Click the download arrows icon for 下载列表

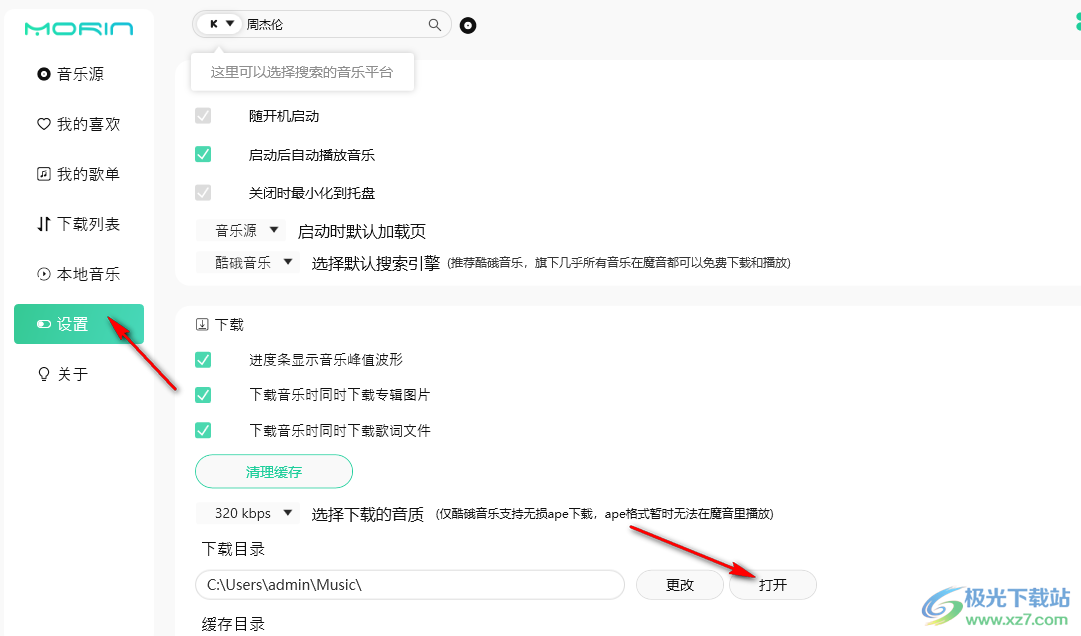[x=43, y=224]
